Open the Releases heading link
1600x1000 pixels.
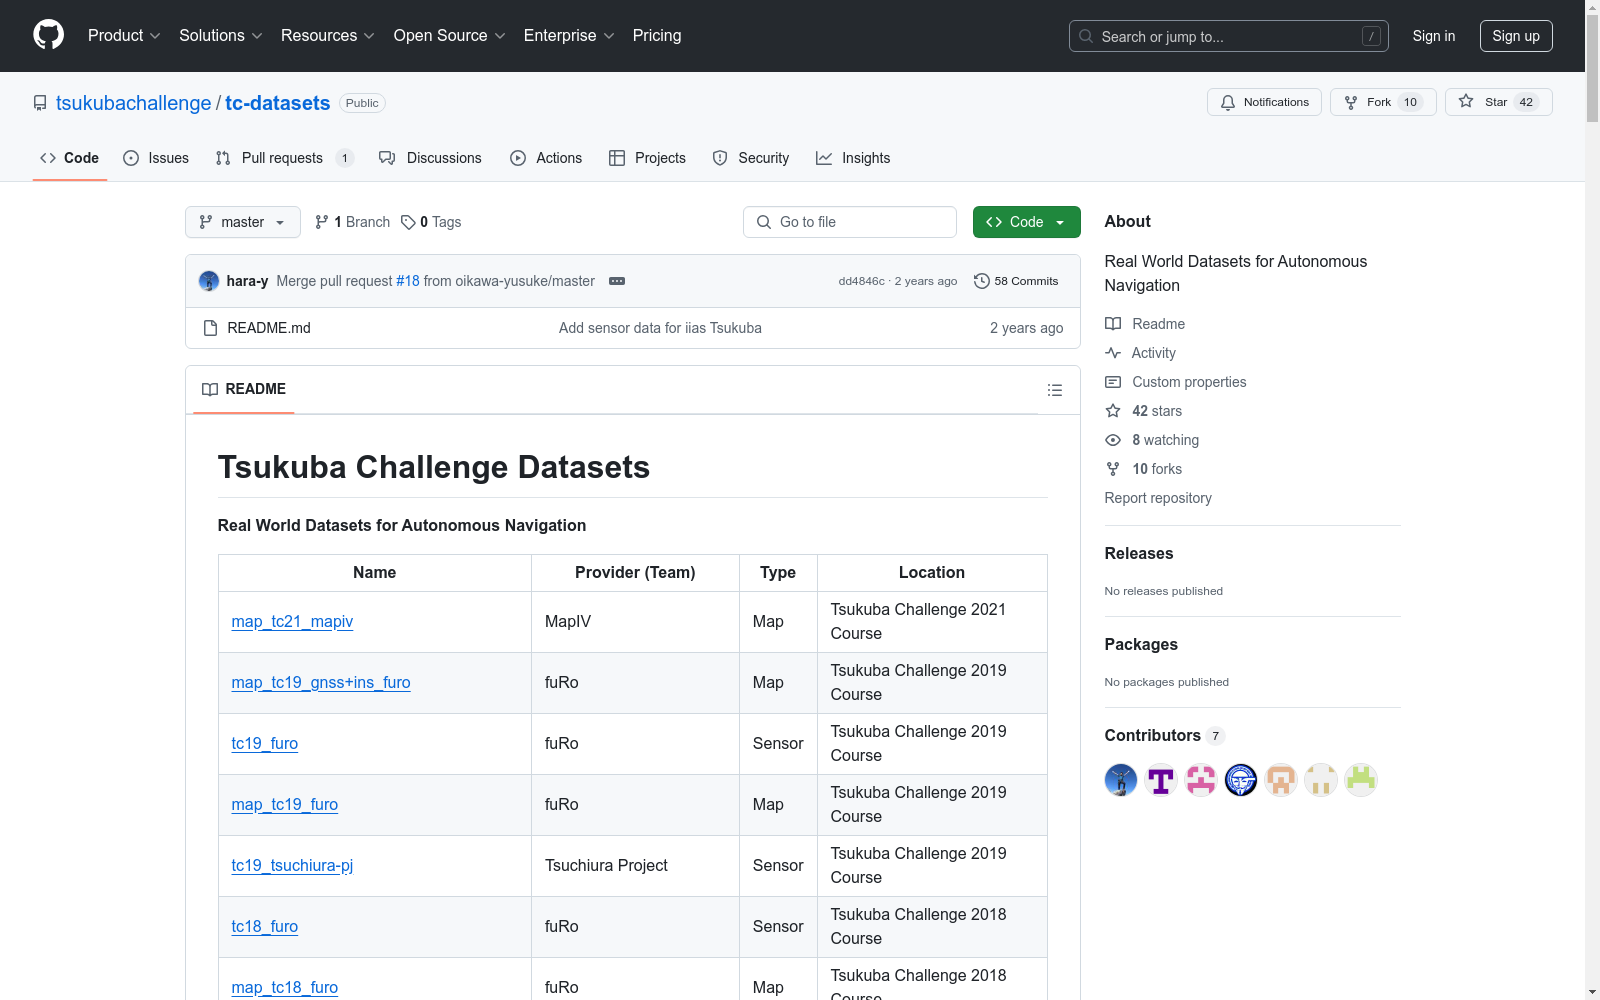(1139, 553)
